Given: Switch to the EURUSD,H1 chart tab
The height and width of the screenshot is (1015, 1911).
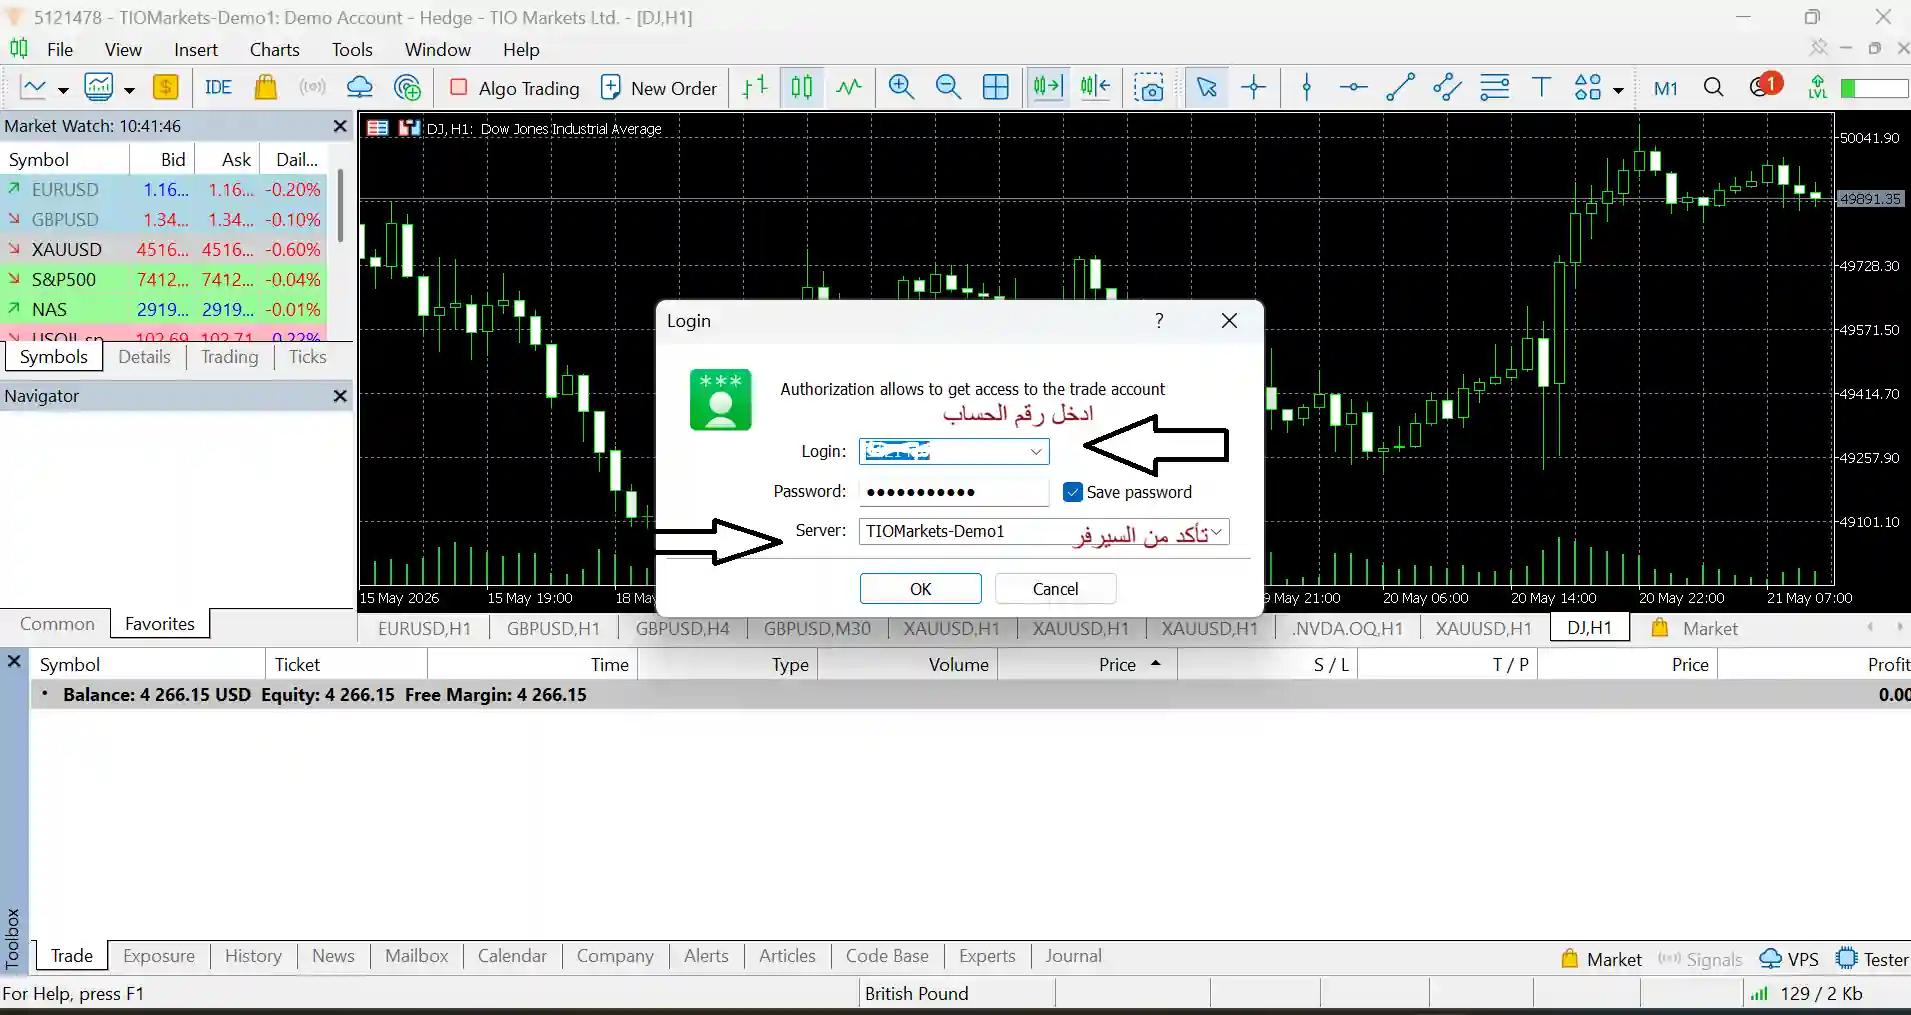Looking at the screenshot, I should point(424,629).
